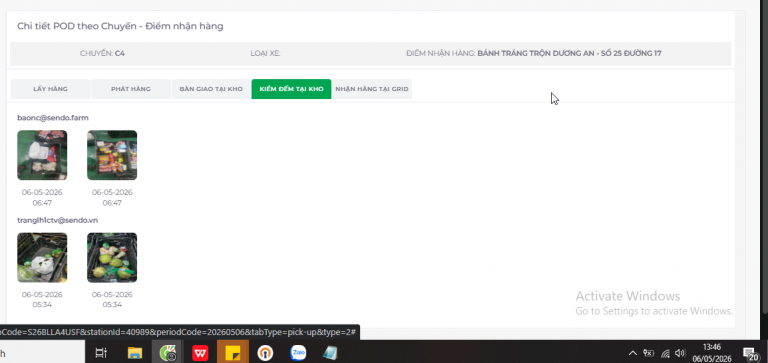Open baonc's second photo with snack packages

click(112, 155)
